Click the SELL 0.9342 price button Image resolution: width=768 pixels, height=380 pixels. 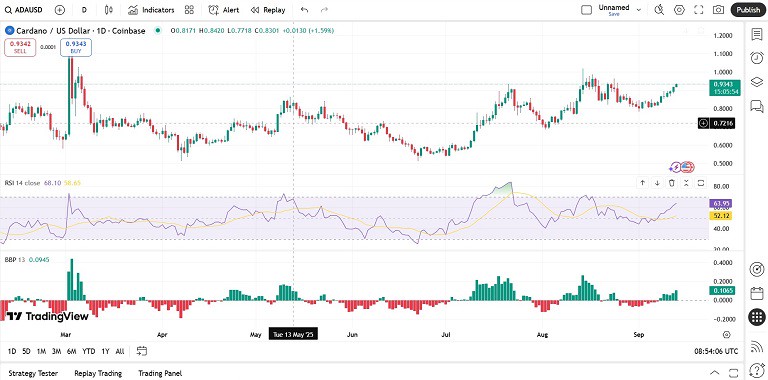pos(20,48)
